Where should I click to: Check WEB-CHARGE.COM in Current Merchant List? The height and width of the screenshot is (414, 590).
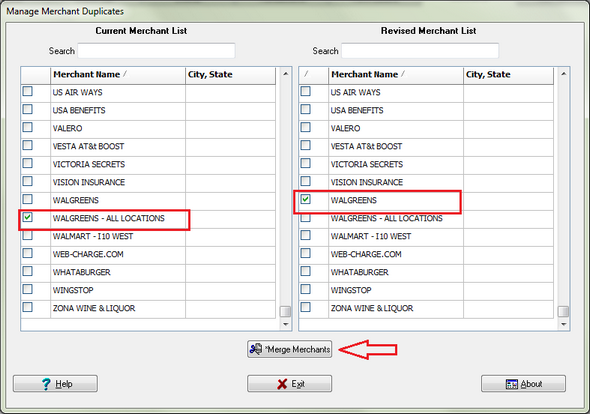tap(27, 253)
